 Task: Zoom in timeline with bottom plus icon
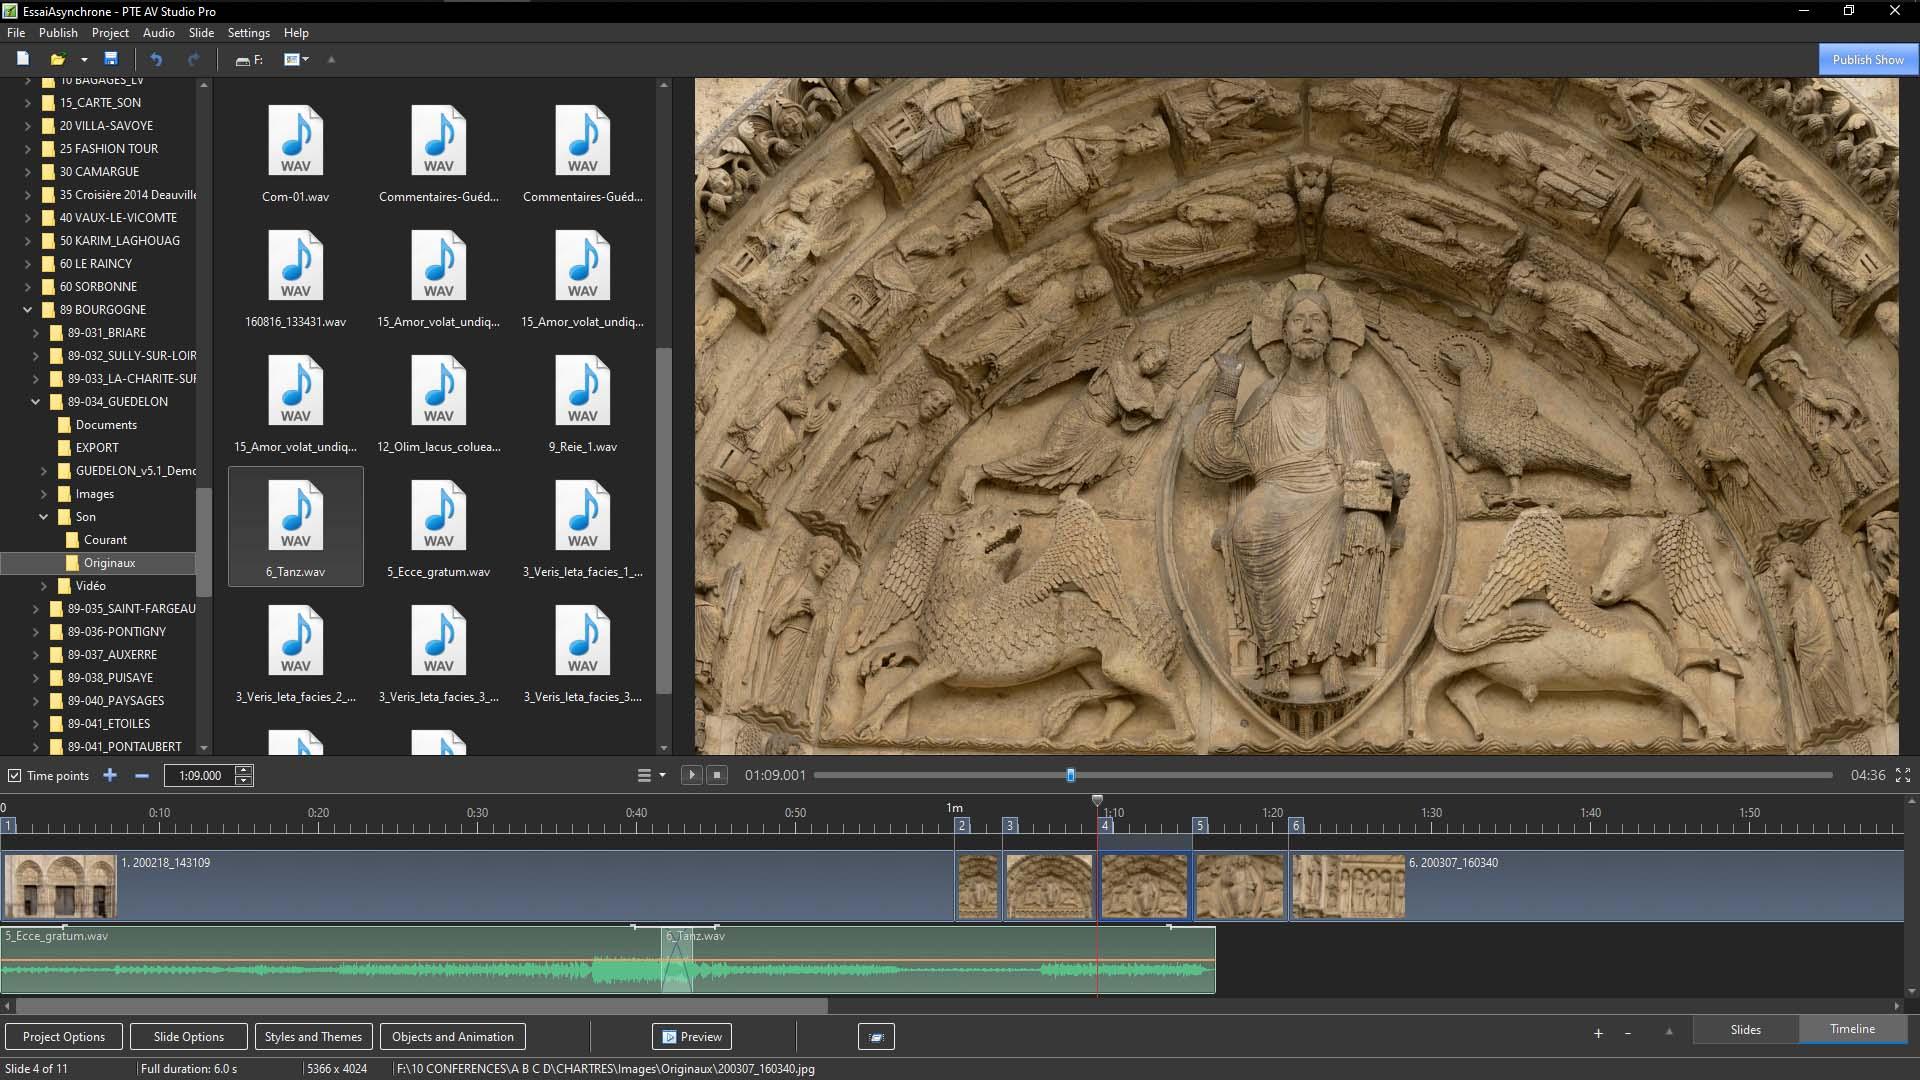click(x=1598, y=1033)
